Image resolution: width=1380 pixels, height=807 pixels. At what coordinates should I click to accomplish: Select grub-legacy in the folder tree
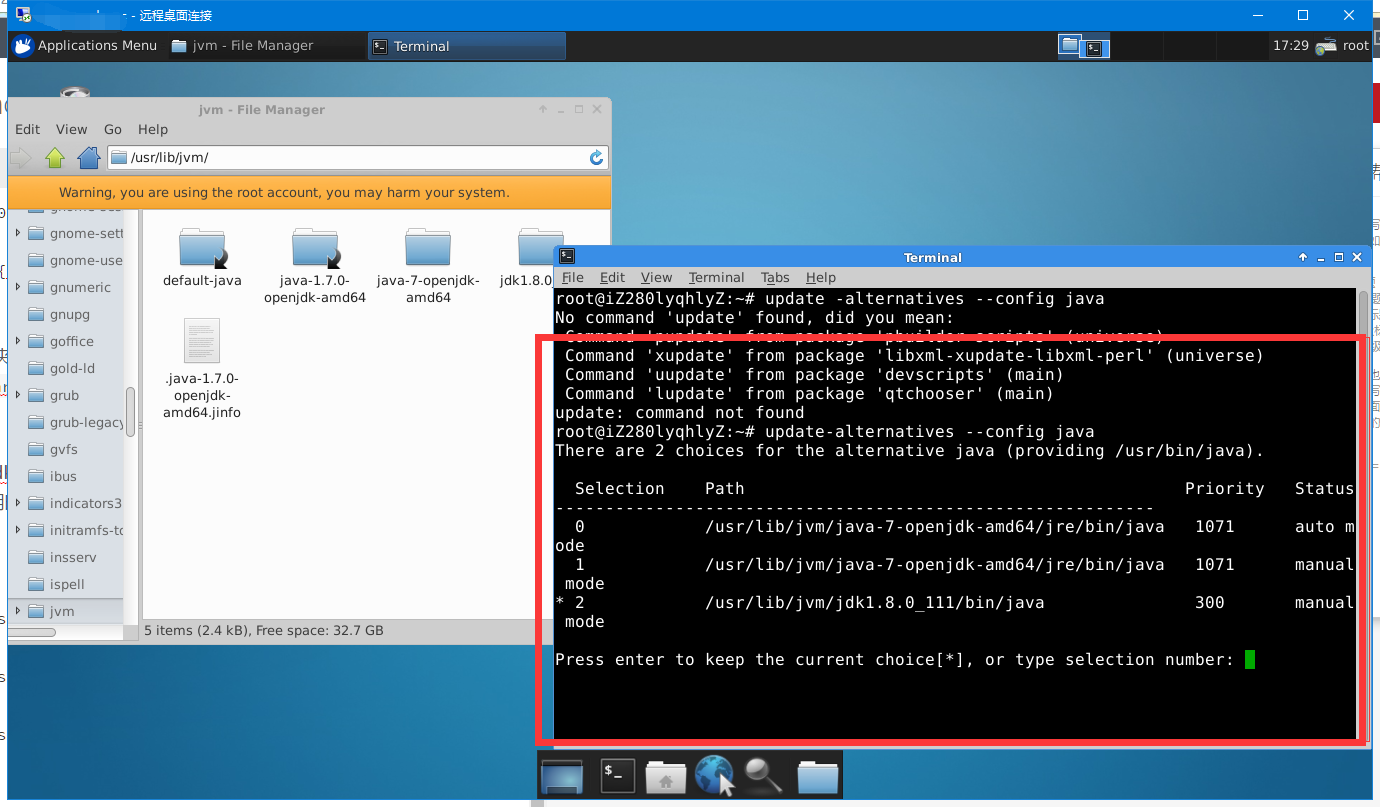tap(75, 422)
